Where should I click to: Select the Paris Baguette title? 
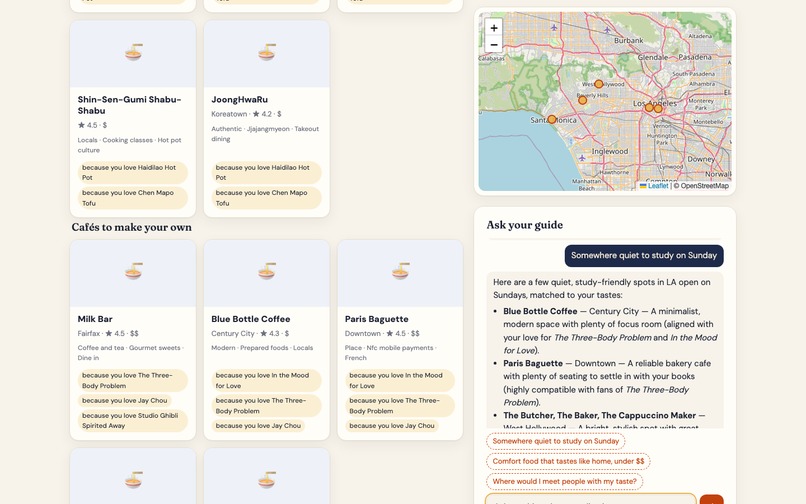(x=377, y=319)
